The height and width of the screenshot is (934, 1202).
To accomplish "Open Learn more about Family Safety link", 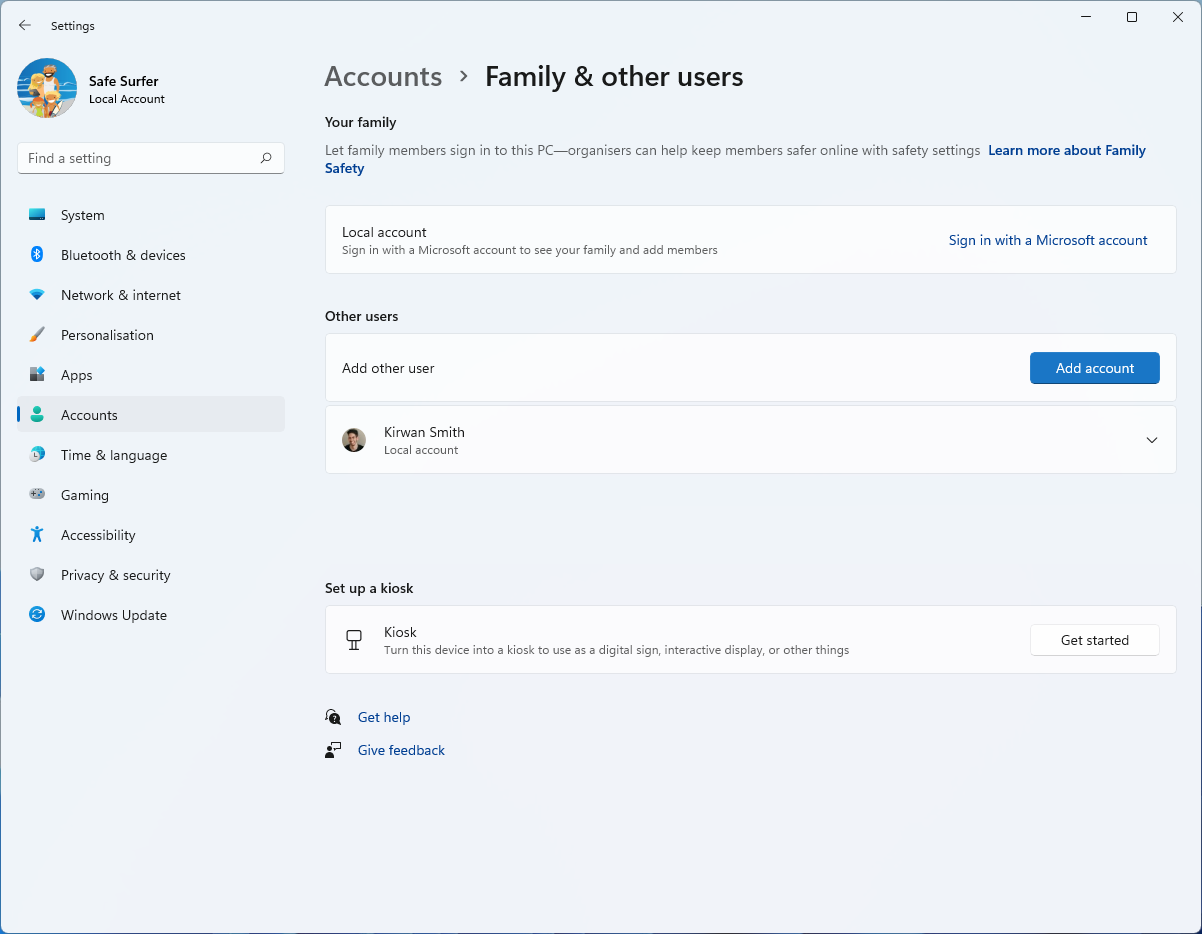I will (x=735, y=159).
